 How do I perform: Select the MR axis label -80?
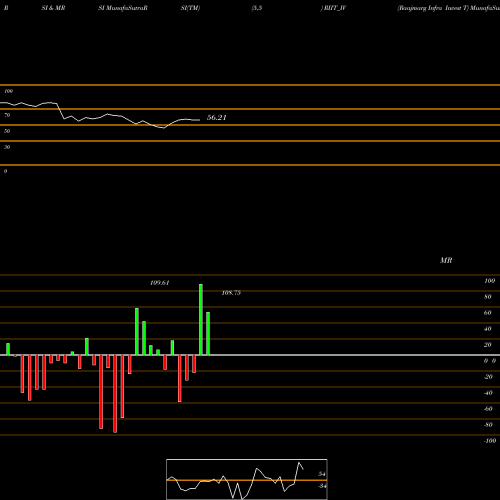click(x=488, y=425)
